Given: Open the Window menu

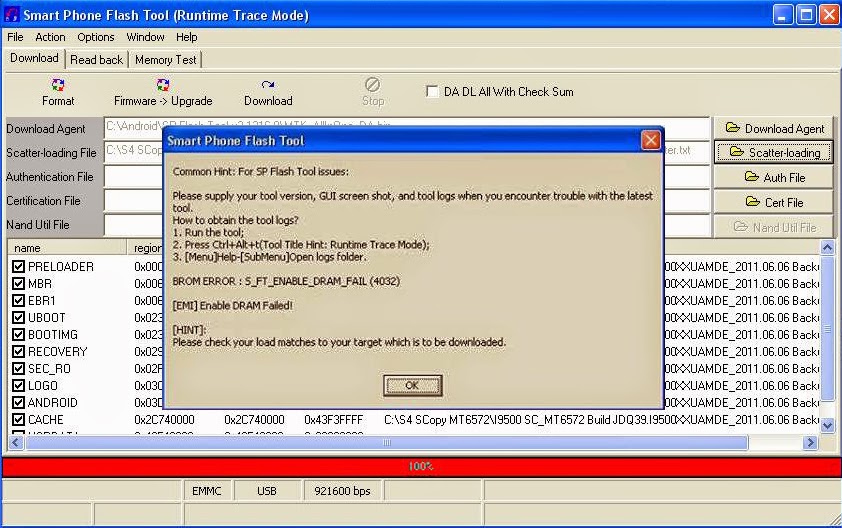Looking at the screenshot, I should click(145, 37).
